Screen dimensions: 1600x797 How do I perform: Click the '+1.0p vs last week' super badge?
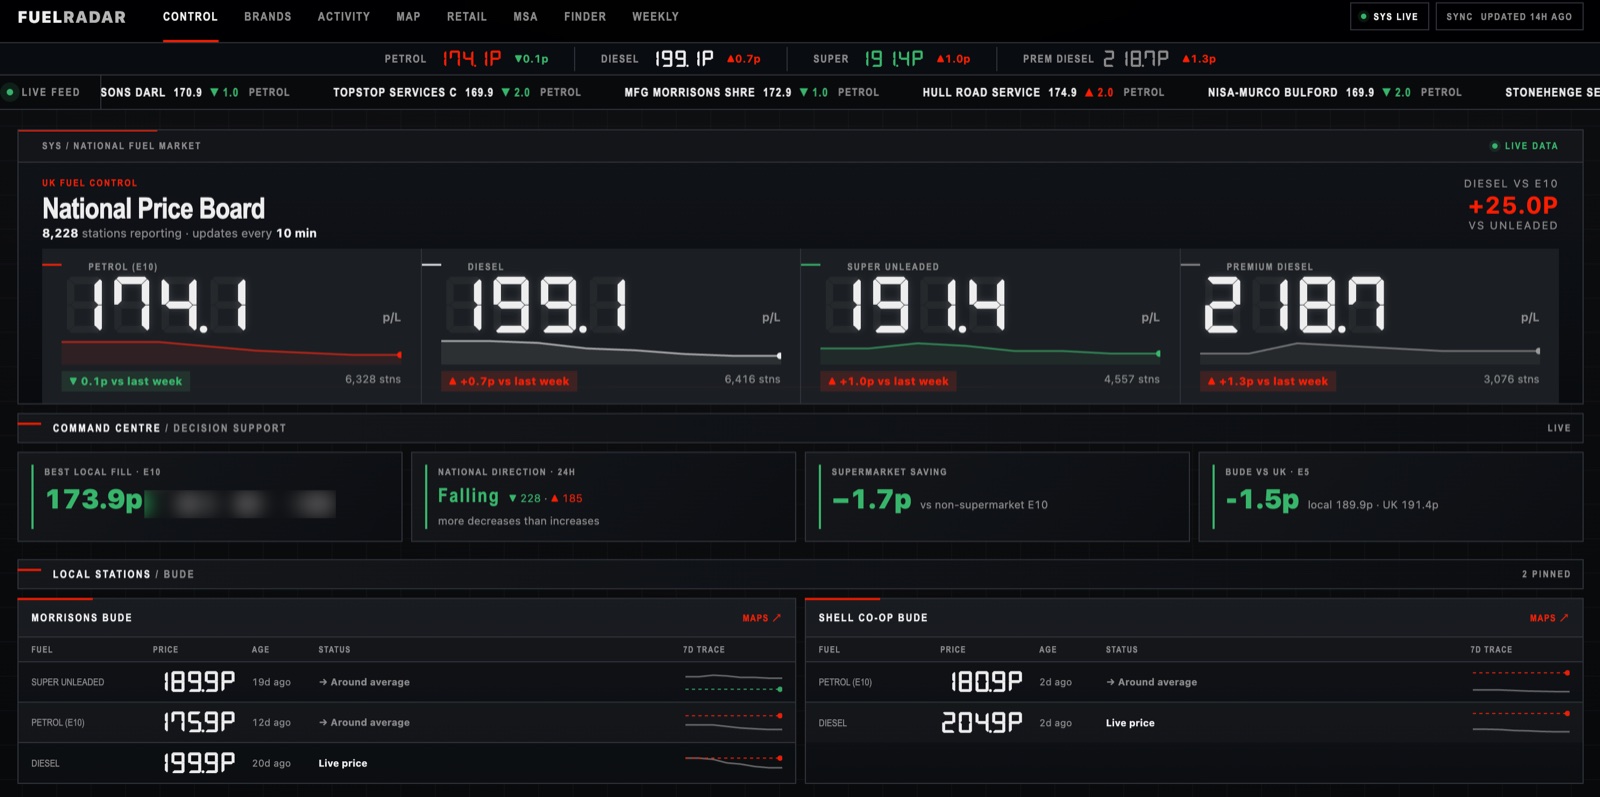pyautogui.click(x=889, y=381)
